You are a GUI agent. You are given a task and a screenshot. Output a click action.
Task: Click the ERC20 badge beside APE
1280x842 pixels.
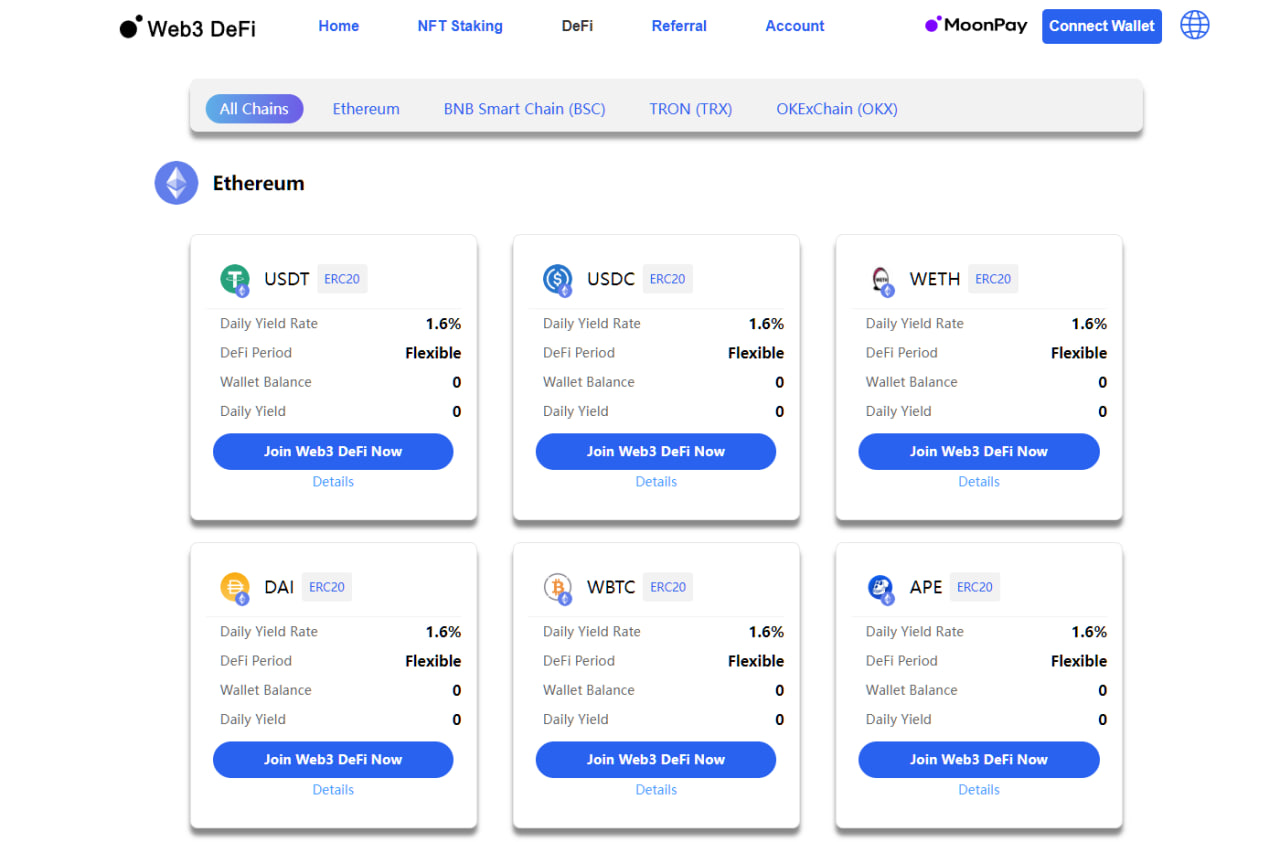coord(975,587)
